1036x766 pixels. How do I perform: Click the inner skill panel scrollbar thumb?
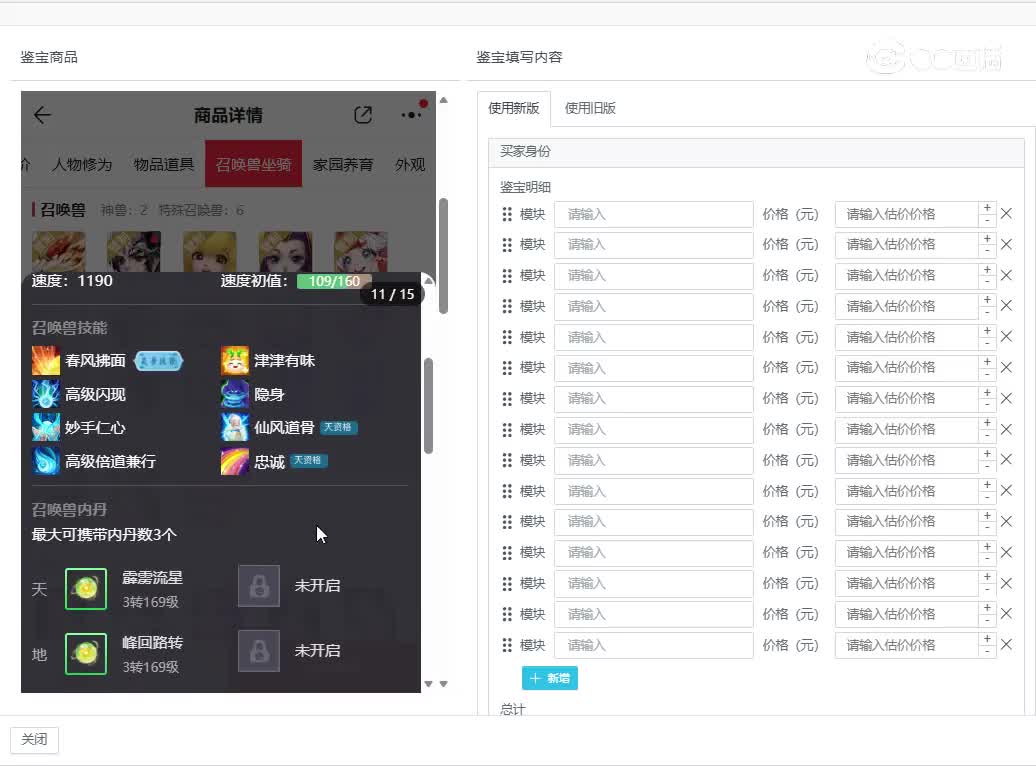[x=428, y=406]
